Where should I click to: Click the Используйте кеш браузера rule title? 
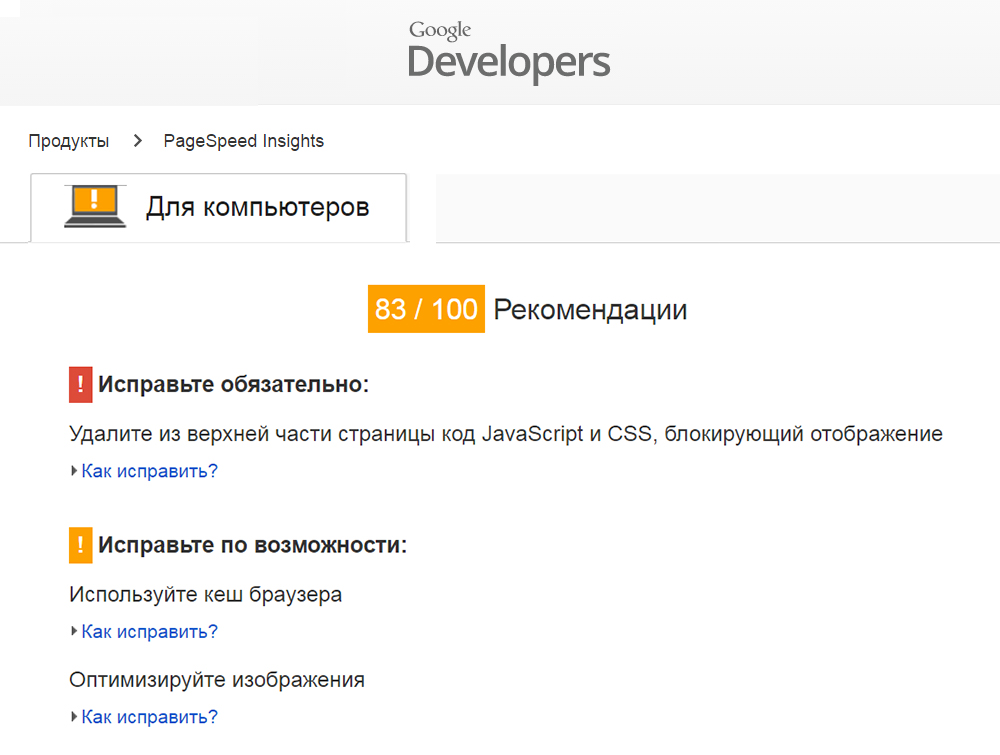(x=205, y=594)
